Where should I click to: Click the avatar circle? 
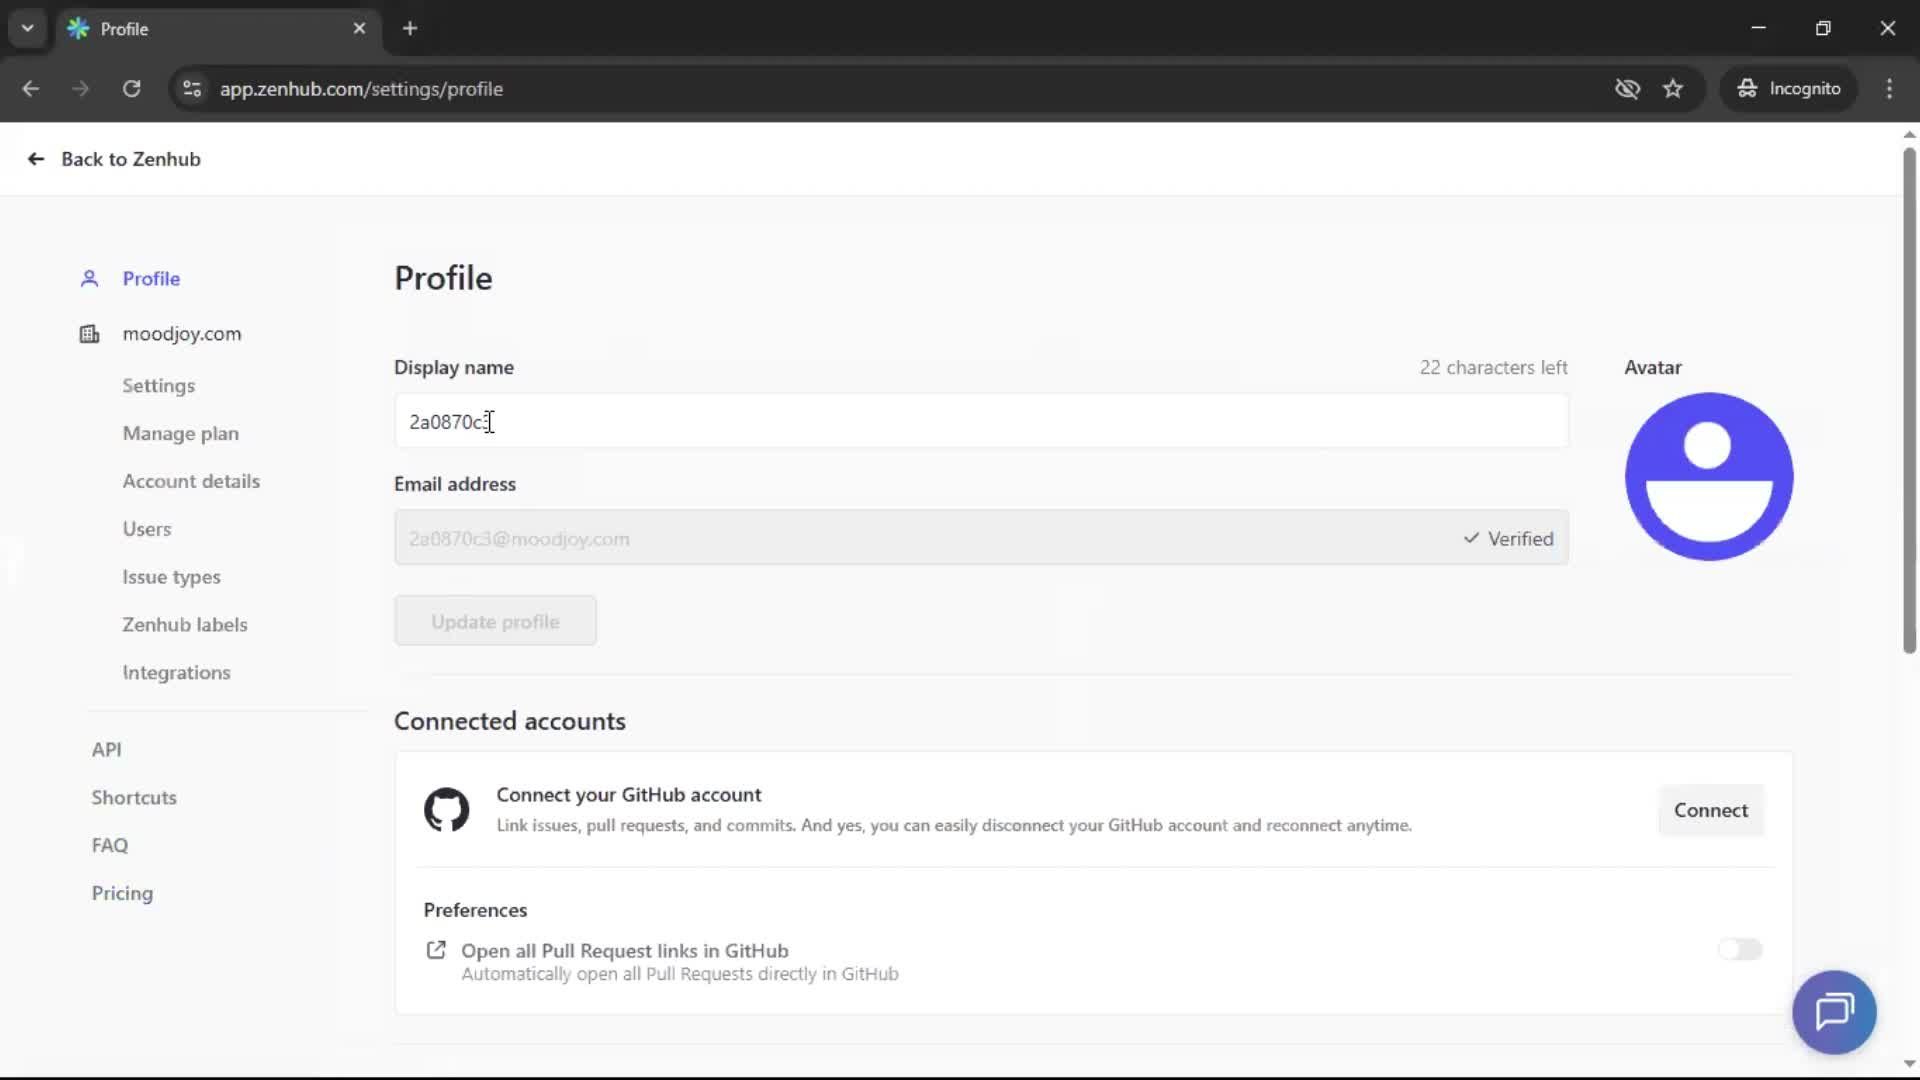(x=1709, y=477)
